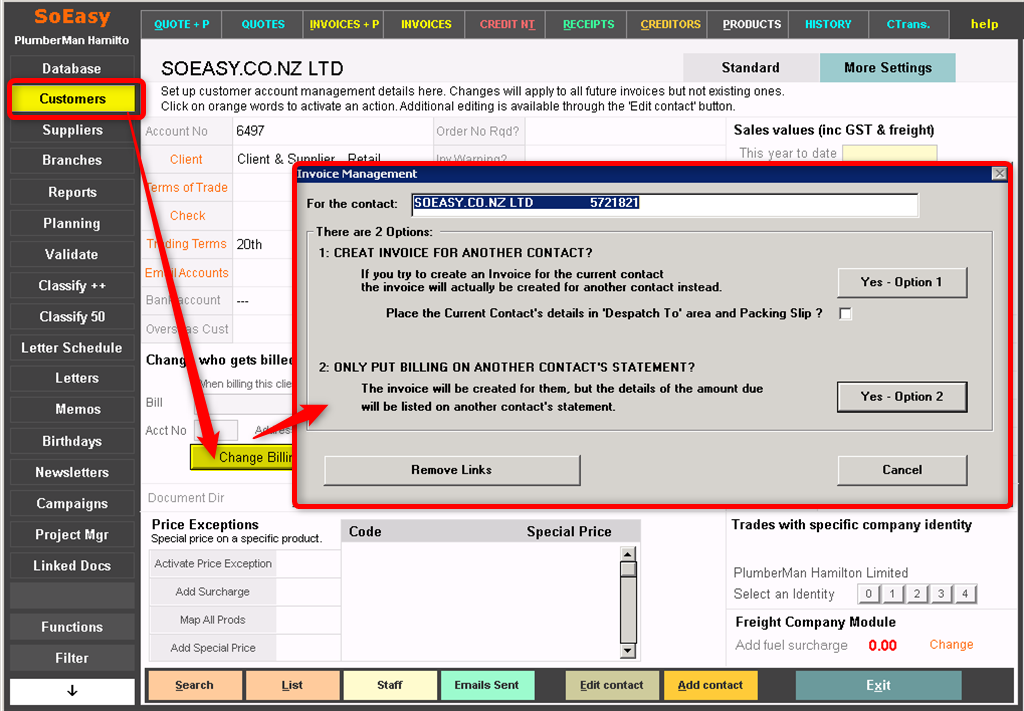Select Customers in the sidebar

pos(72,99)
